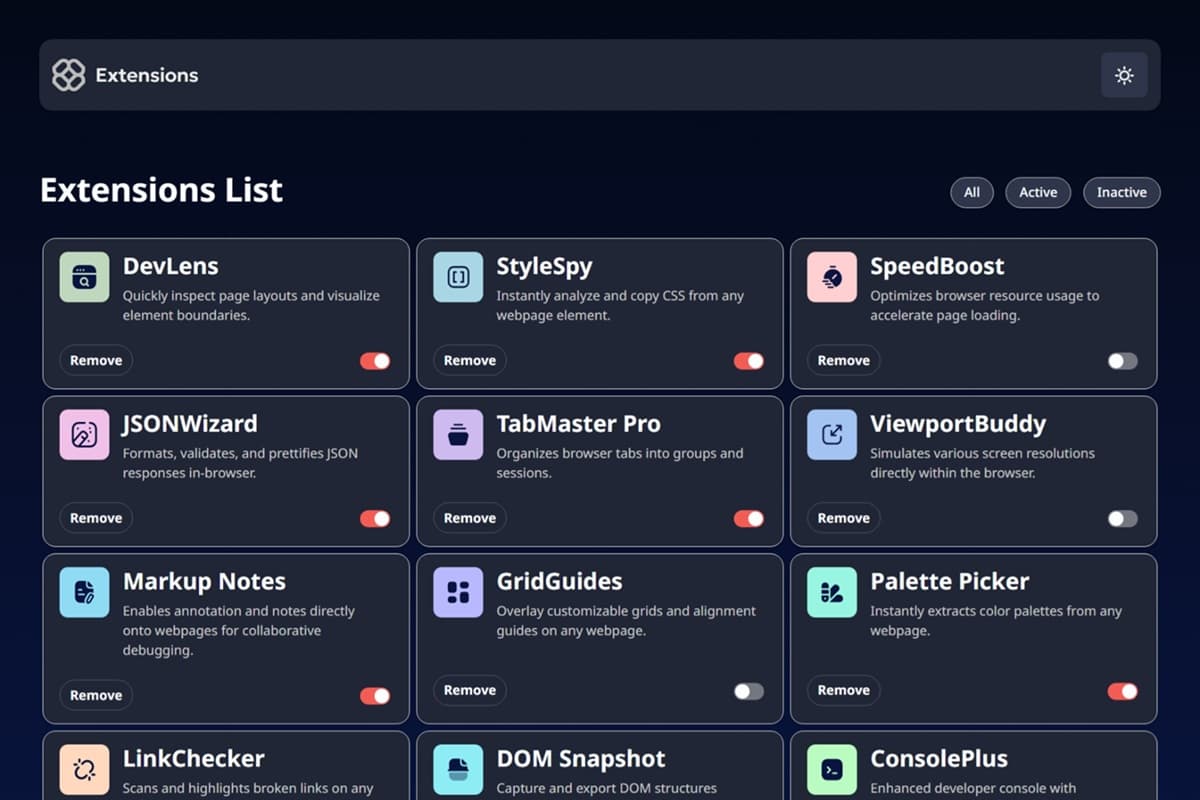Remove the DevLens extension
Image resolution: width=1200 pixels, height=800 pixels.
pyautogui.click(x=96, y=361)
